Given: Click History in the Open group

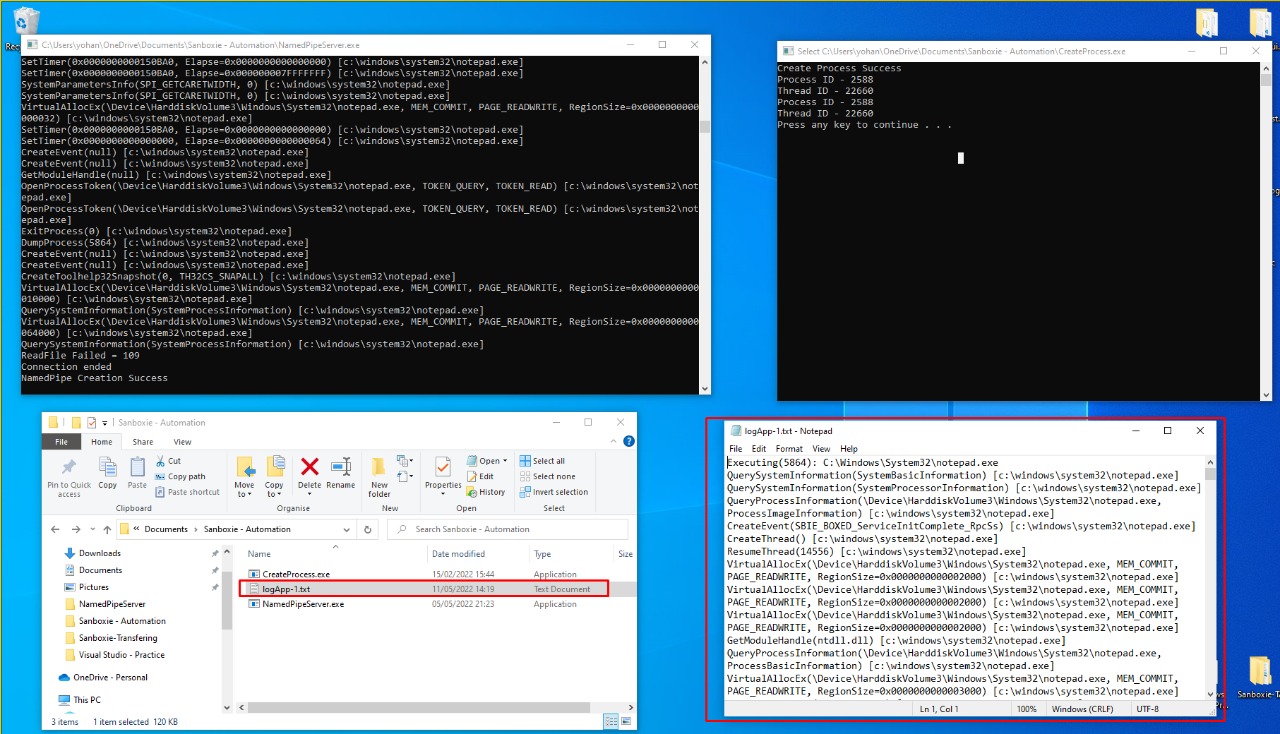Looking at the screenshot, I should pos(486,492).
